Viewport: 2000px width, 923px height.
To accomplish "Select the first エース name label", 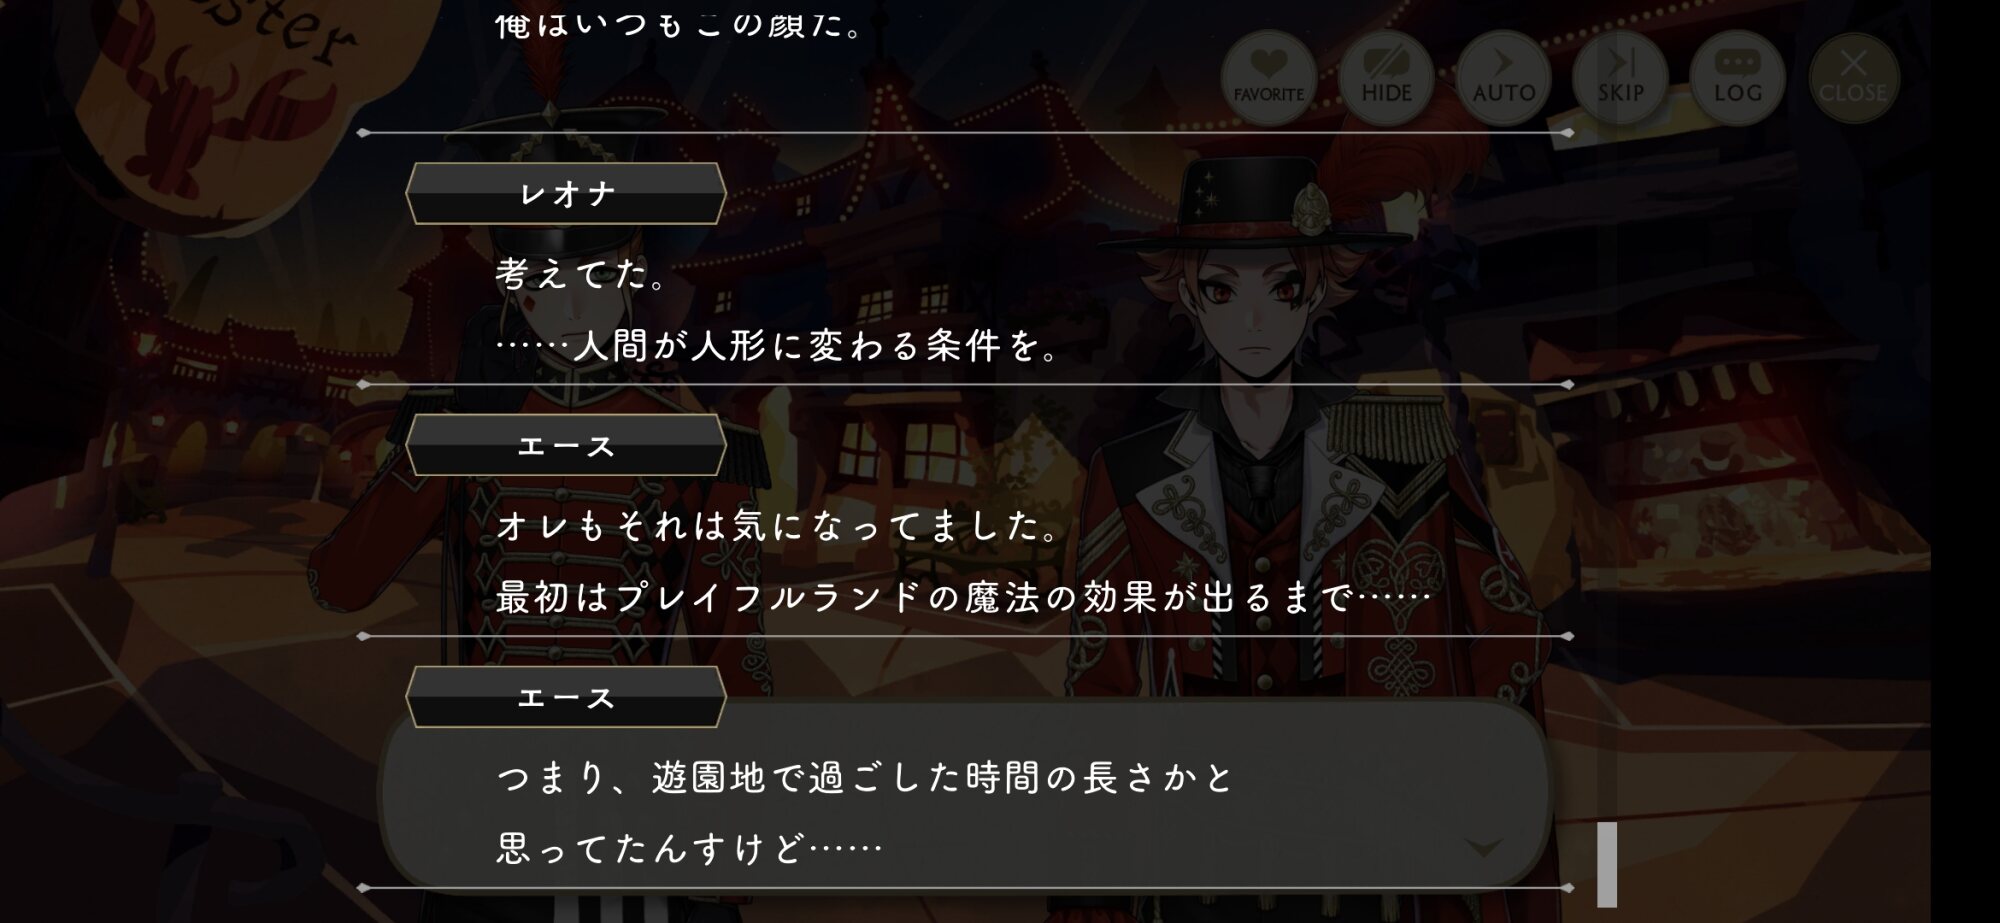I will pyautogui.click(x=566, y=446).
